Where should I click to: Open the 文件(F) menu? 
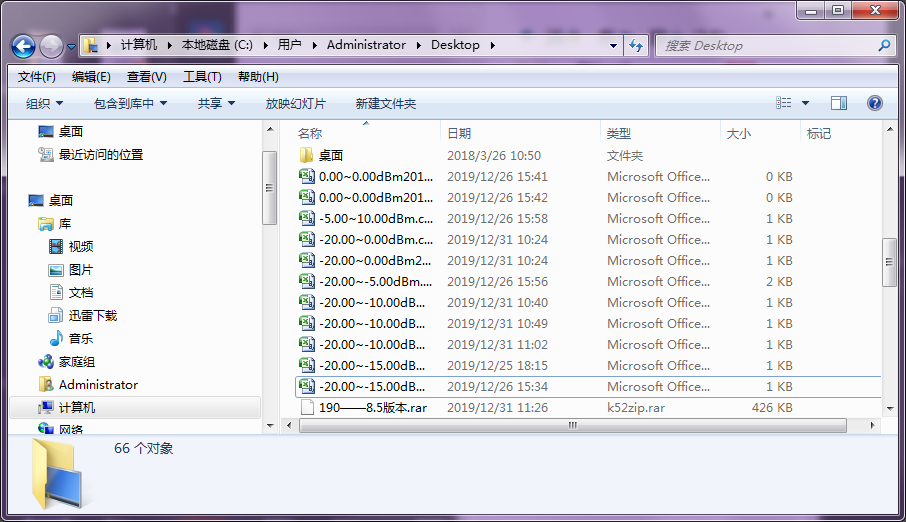click(37, 77)
